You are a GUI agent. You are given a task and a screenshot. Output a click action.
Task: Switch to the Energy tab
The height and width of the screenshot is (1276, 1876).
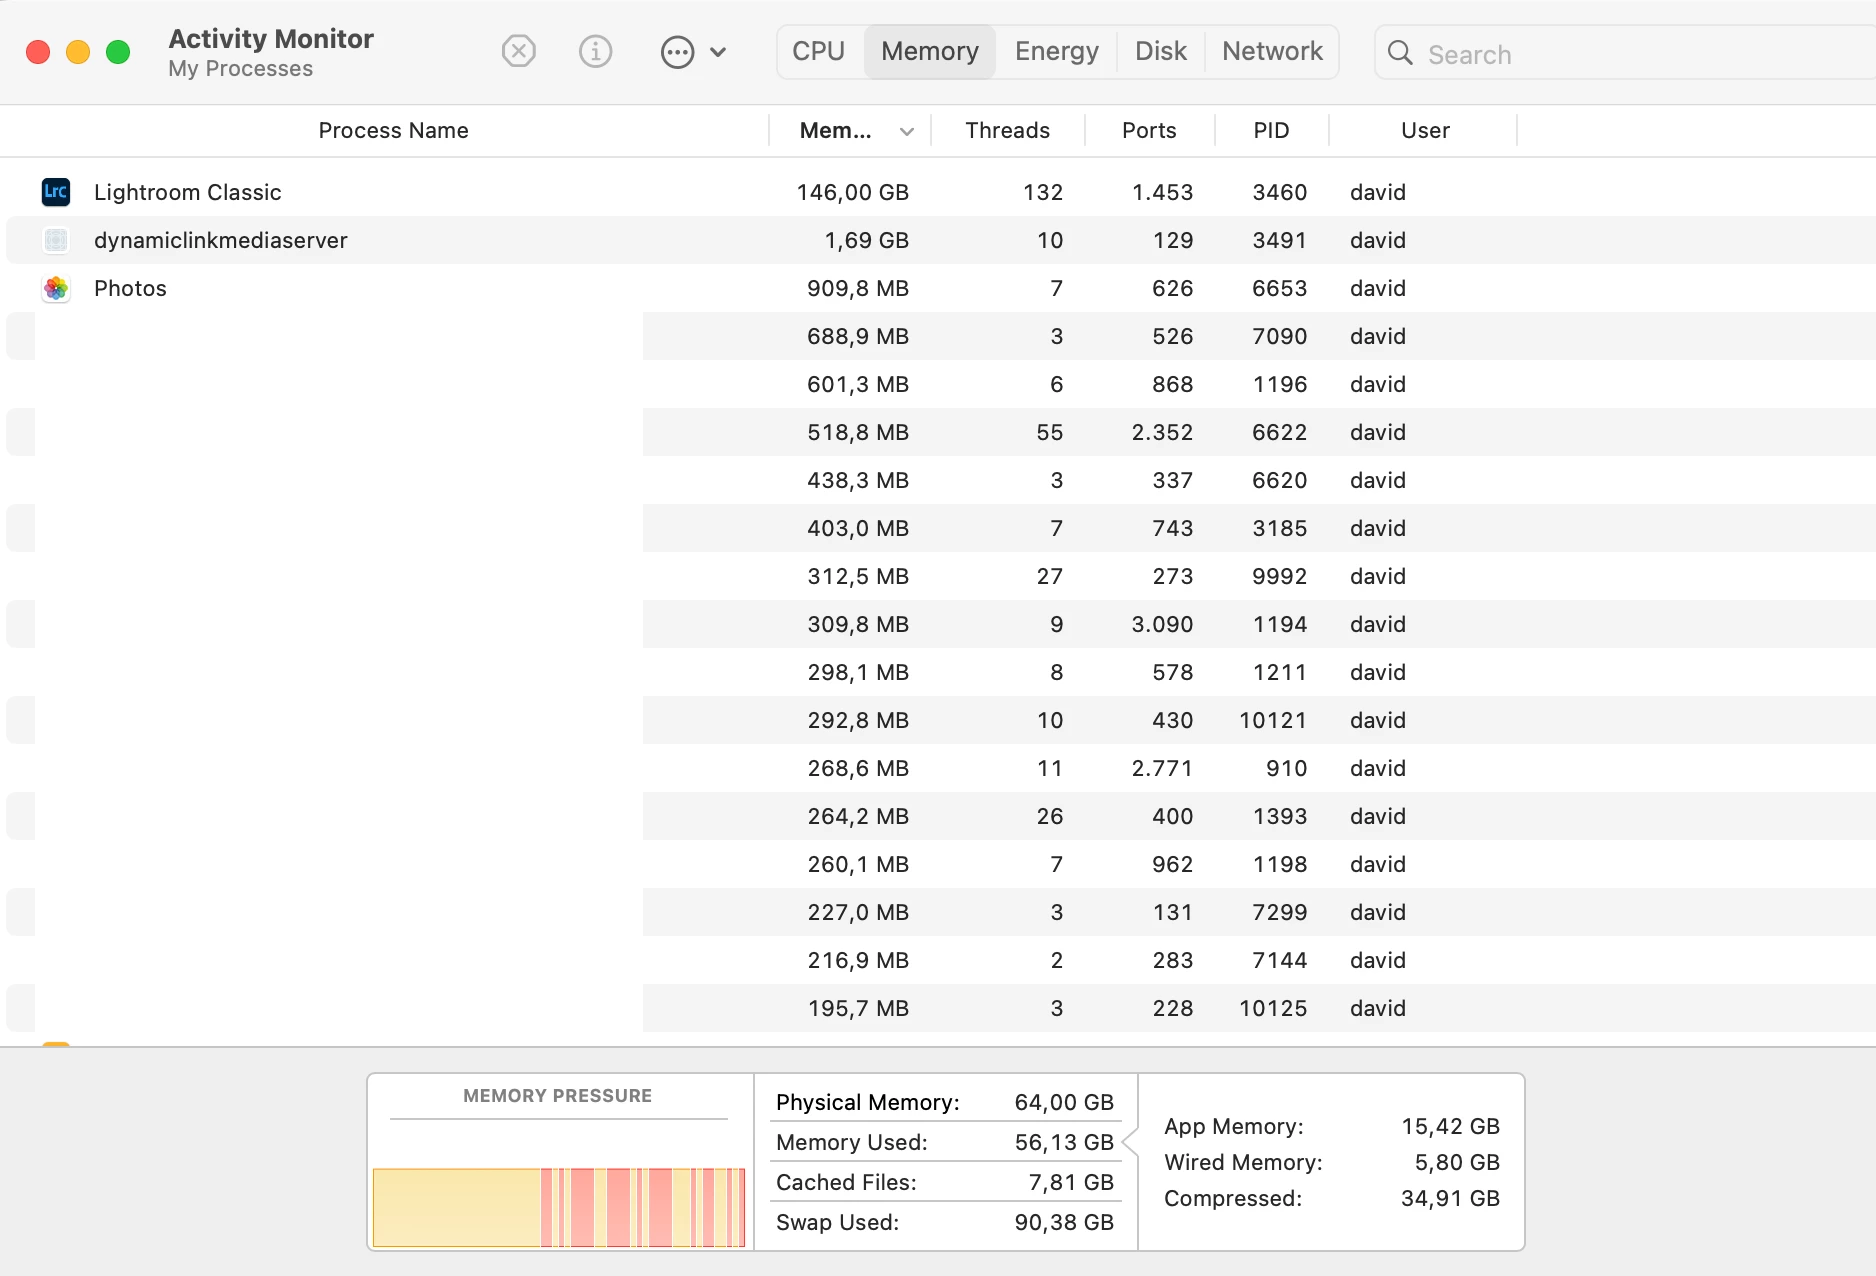click(1057, 51)
